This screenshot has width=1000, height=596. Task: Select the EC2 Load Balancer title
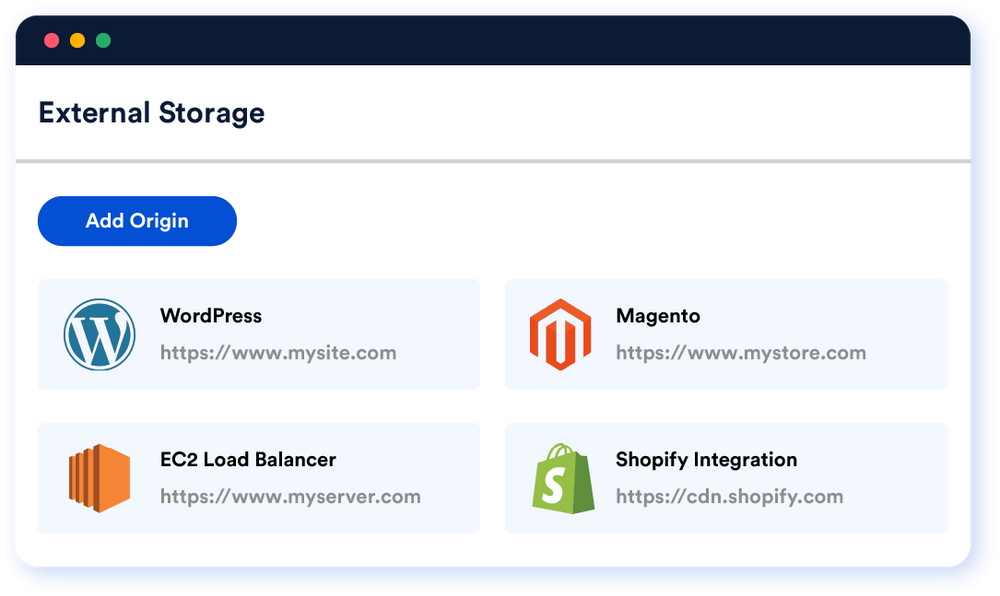248,460
